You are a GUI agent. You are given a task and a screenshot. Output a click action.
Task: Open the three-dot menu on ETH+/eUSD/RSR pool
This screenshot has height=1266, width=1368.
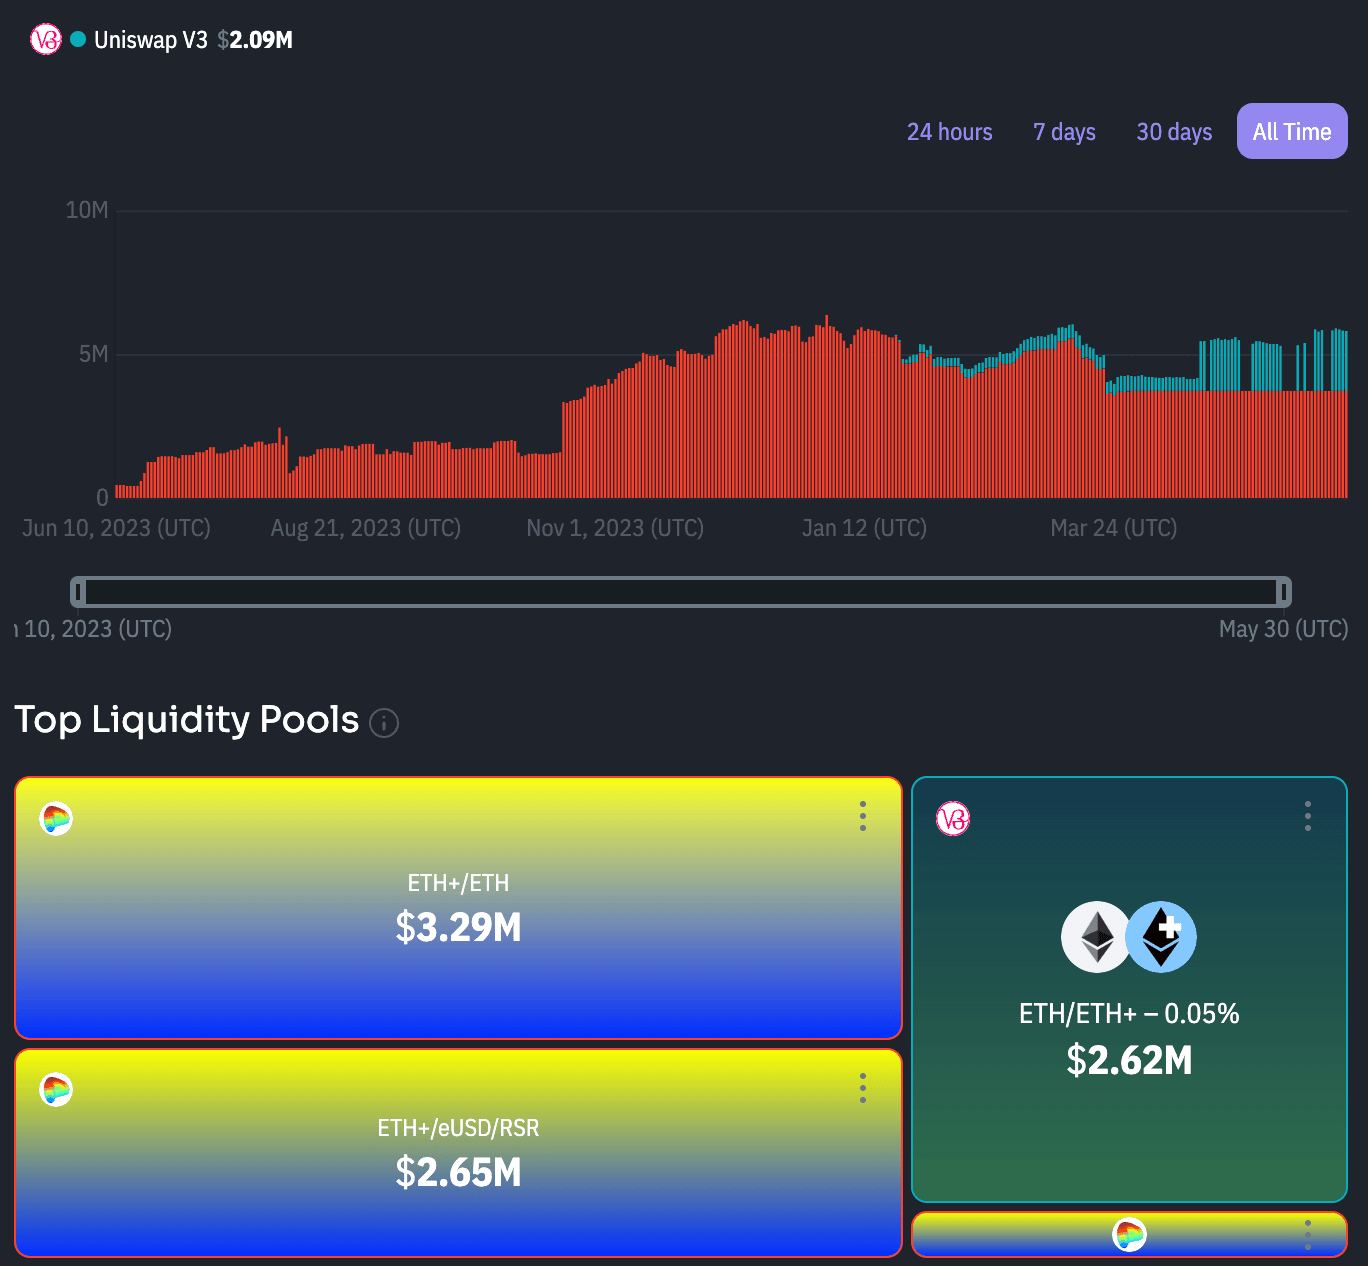pyautogui.click(x=862, y=1087)
